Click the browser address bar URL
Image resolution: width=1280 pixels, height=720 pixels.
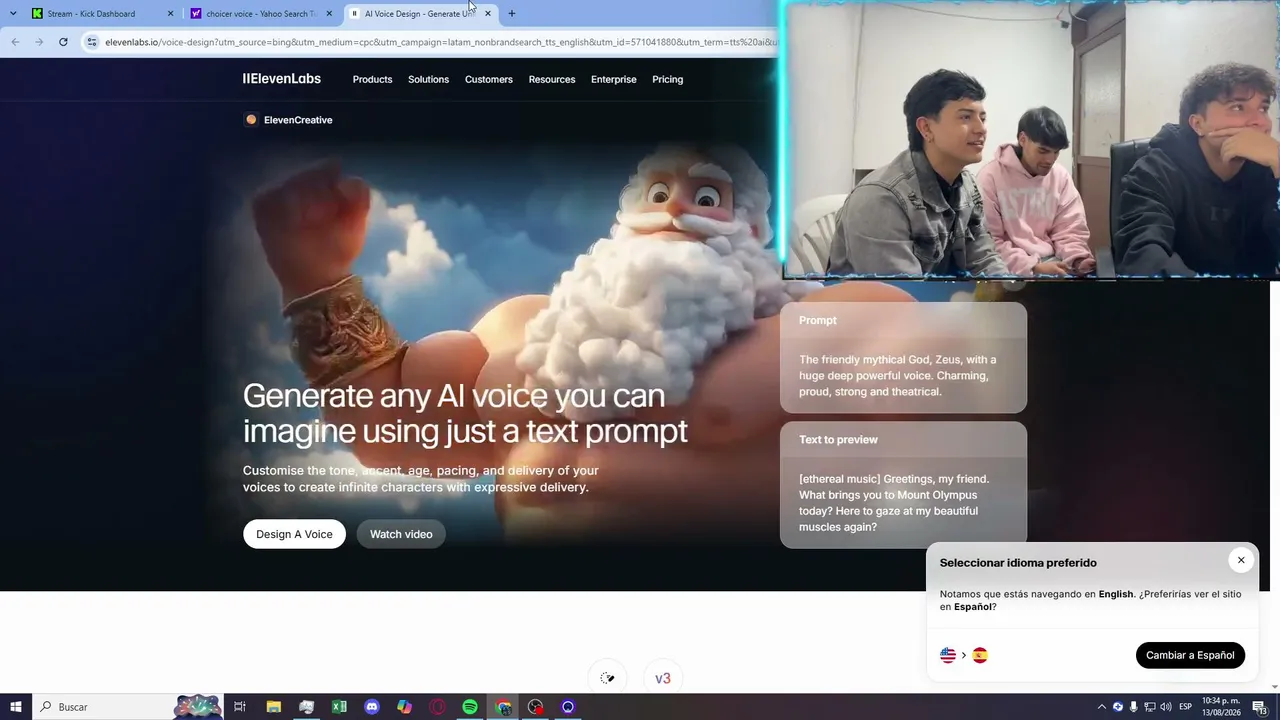pyautogui.click(x=440, y=42)
